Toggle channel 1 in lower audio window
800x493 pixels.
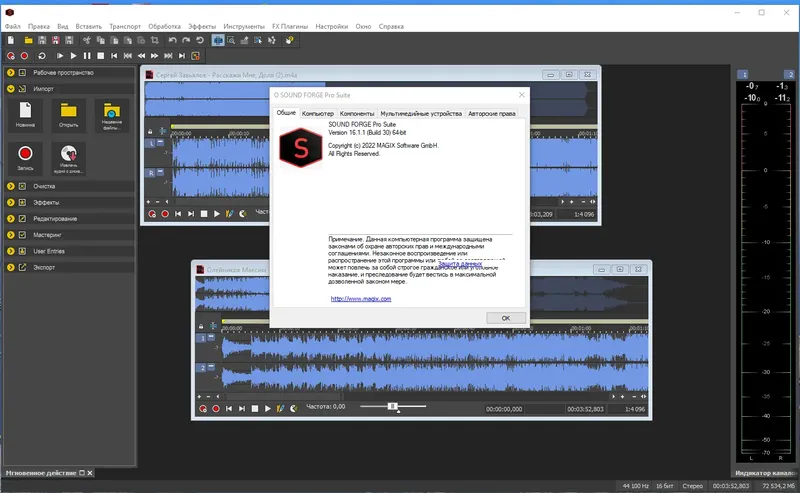pyautogui.click(x=202, y=338)
